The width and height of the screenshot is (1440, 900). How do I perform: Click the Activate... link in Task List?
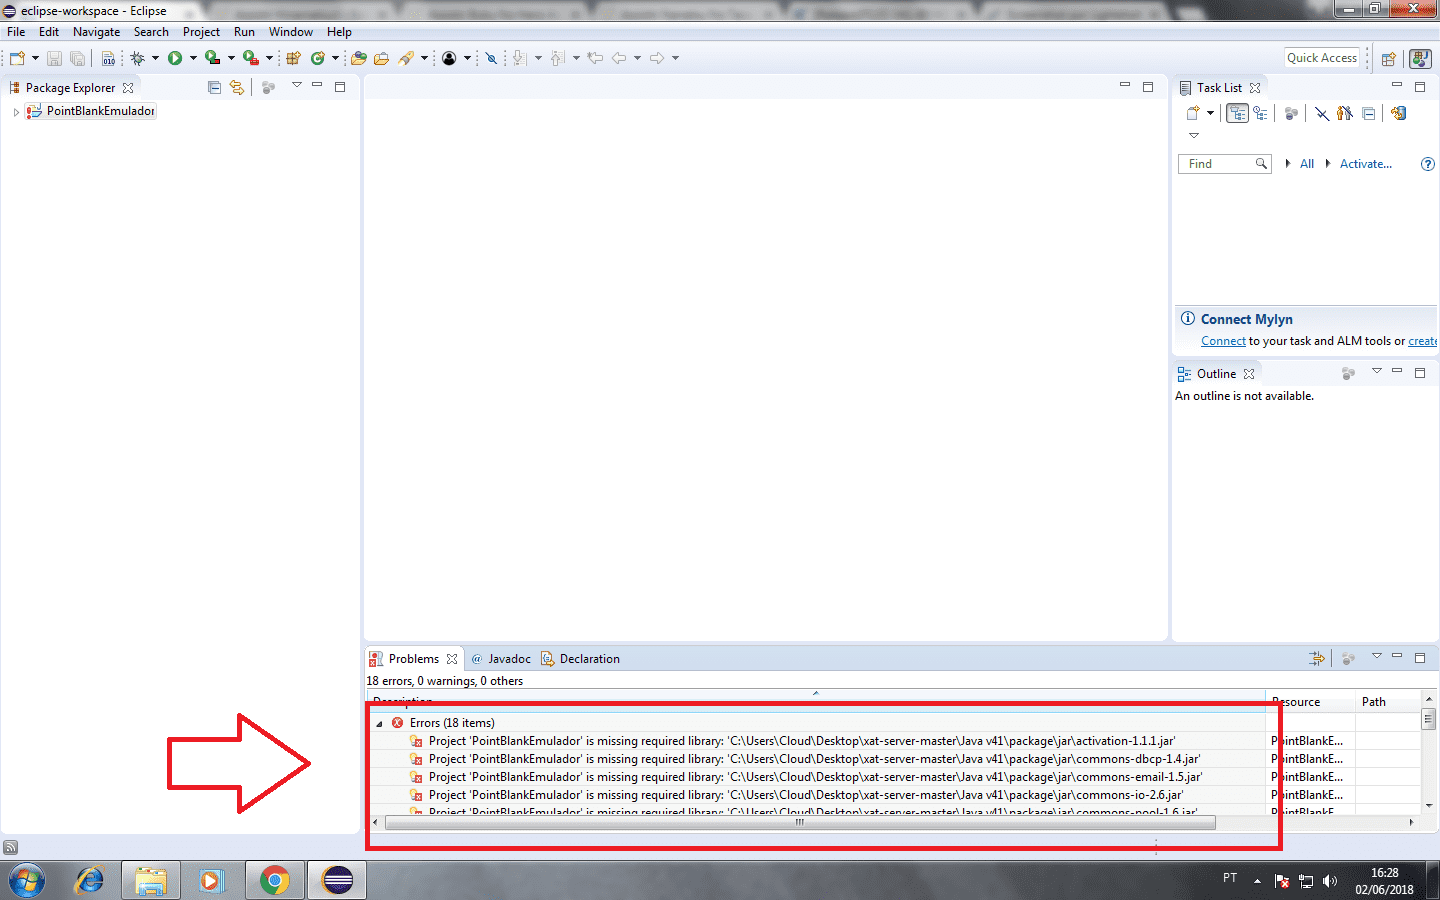pyautogui.click(x=1365, y=164)
